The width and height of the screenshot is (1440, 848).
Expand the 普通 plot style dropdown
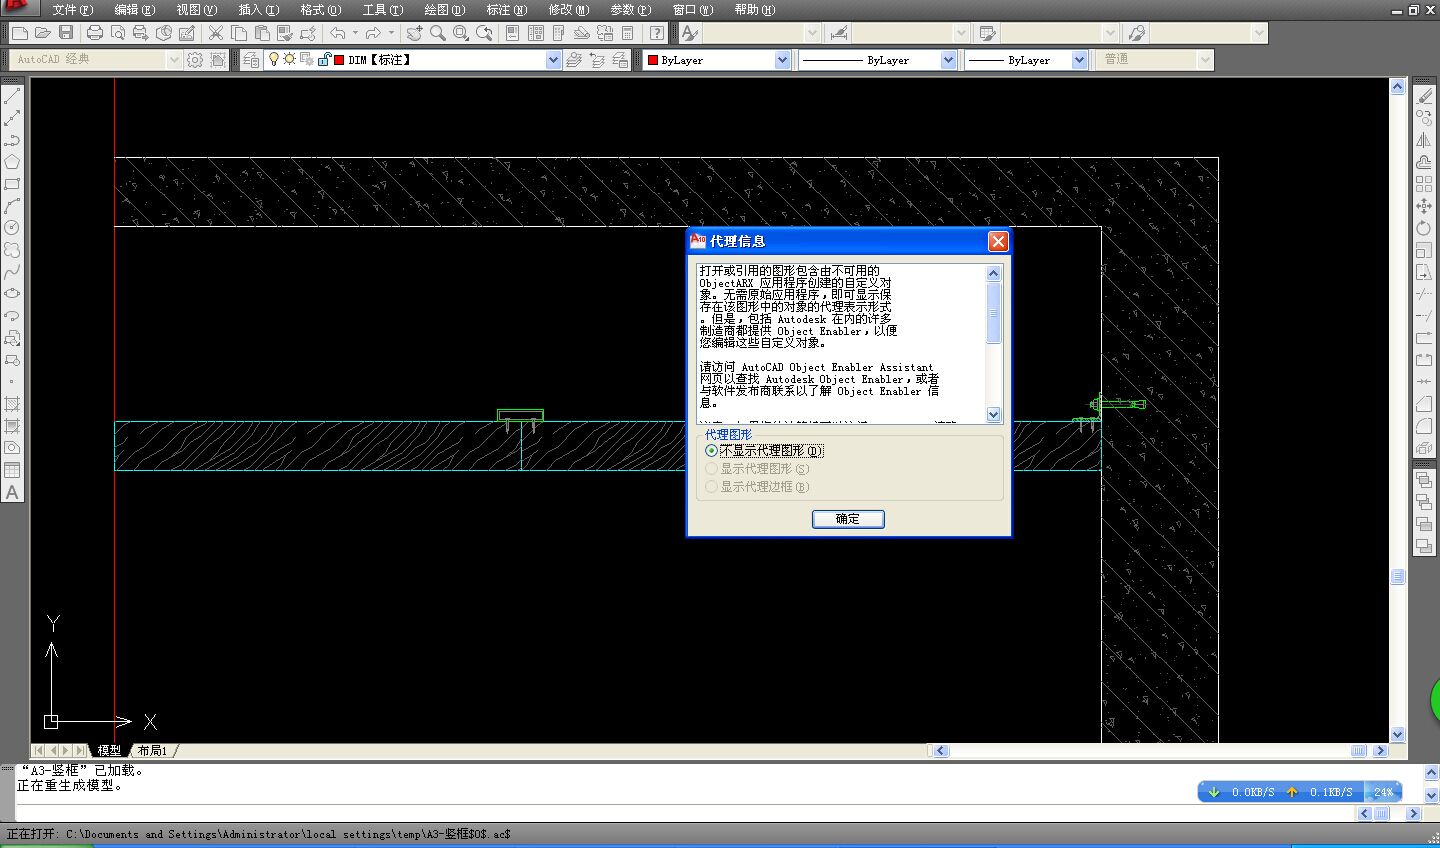[x=1205, y=60]
